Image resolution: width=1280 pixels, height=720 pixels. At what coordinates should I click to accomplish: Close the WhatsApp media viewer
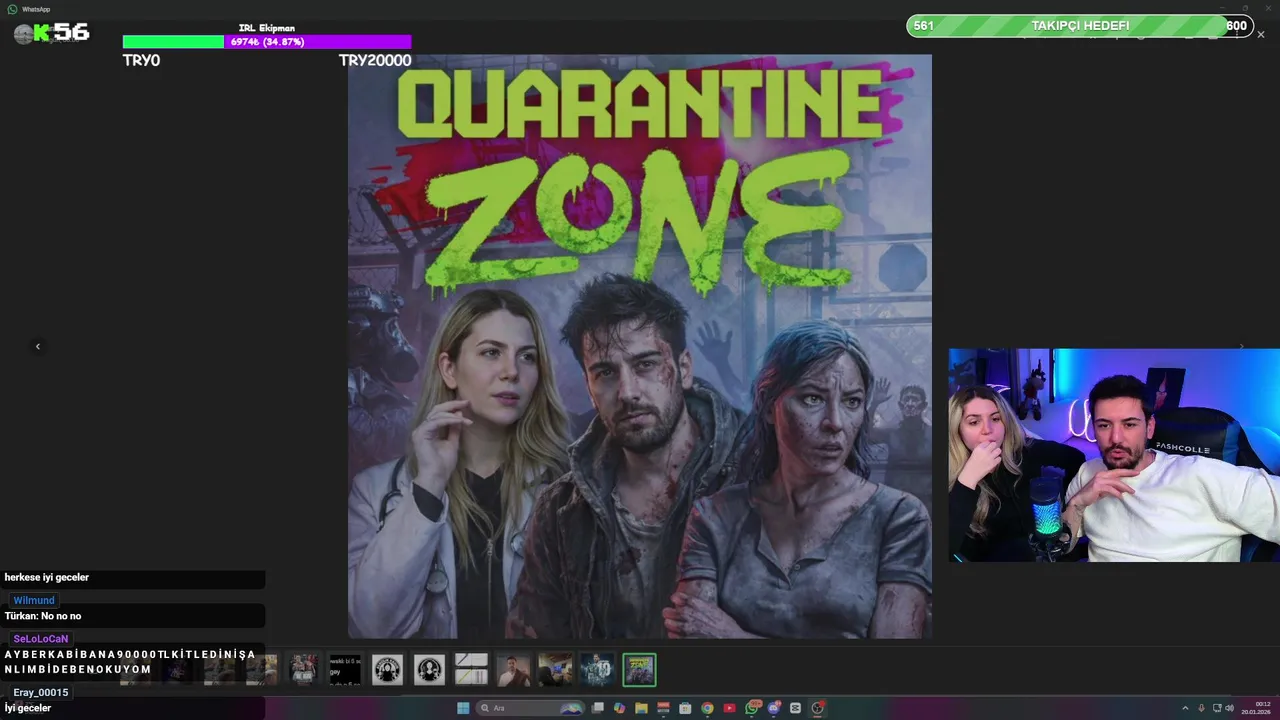(x=1261, y=34)
